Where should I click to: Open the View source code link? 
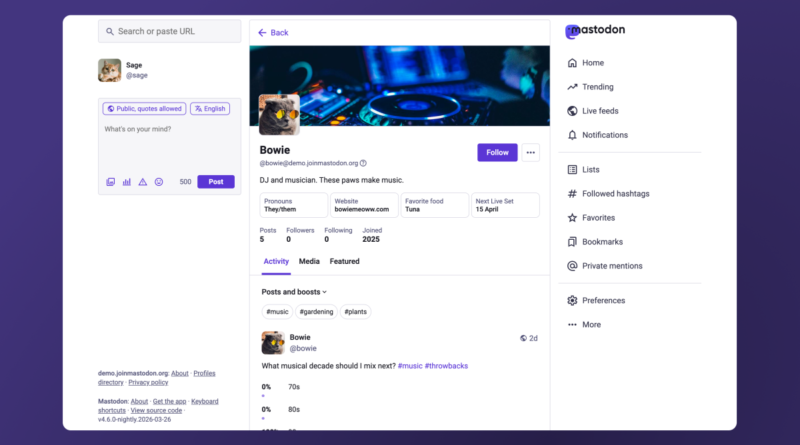pos(156,411)
